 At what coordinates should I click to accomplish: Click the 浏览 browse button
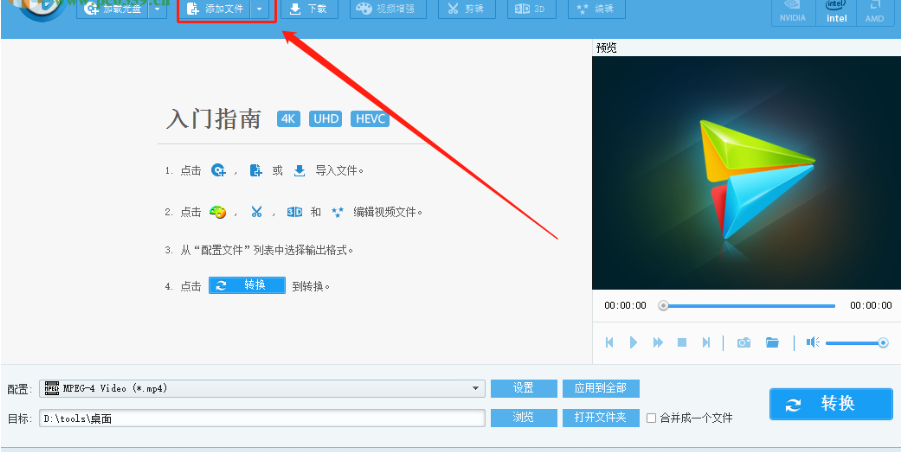tap(524, 418)
